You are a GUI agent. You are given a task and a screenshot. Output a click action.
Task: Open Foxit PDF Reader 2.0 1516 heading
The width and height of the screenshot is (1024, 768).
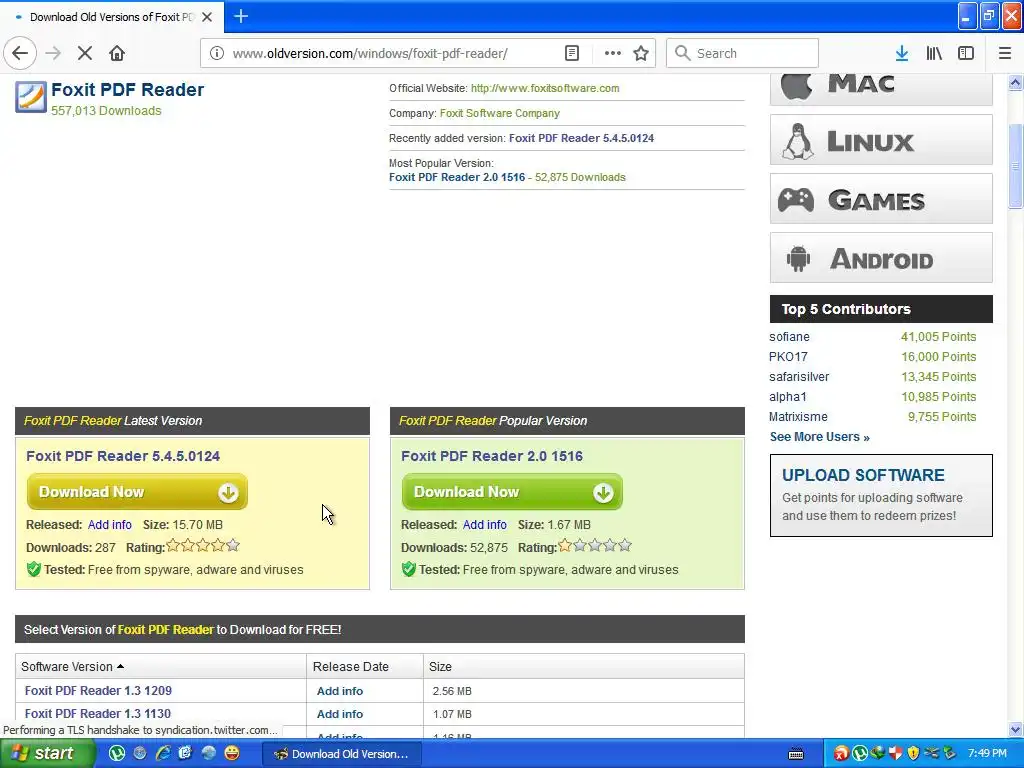[x=492, y=456]
